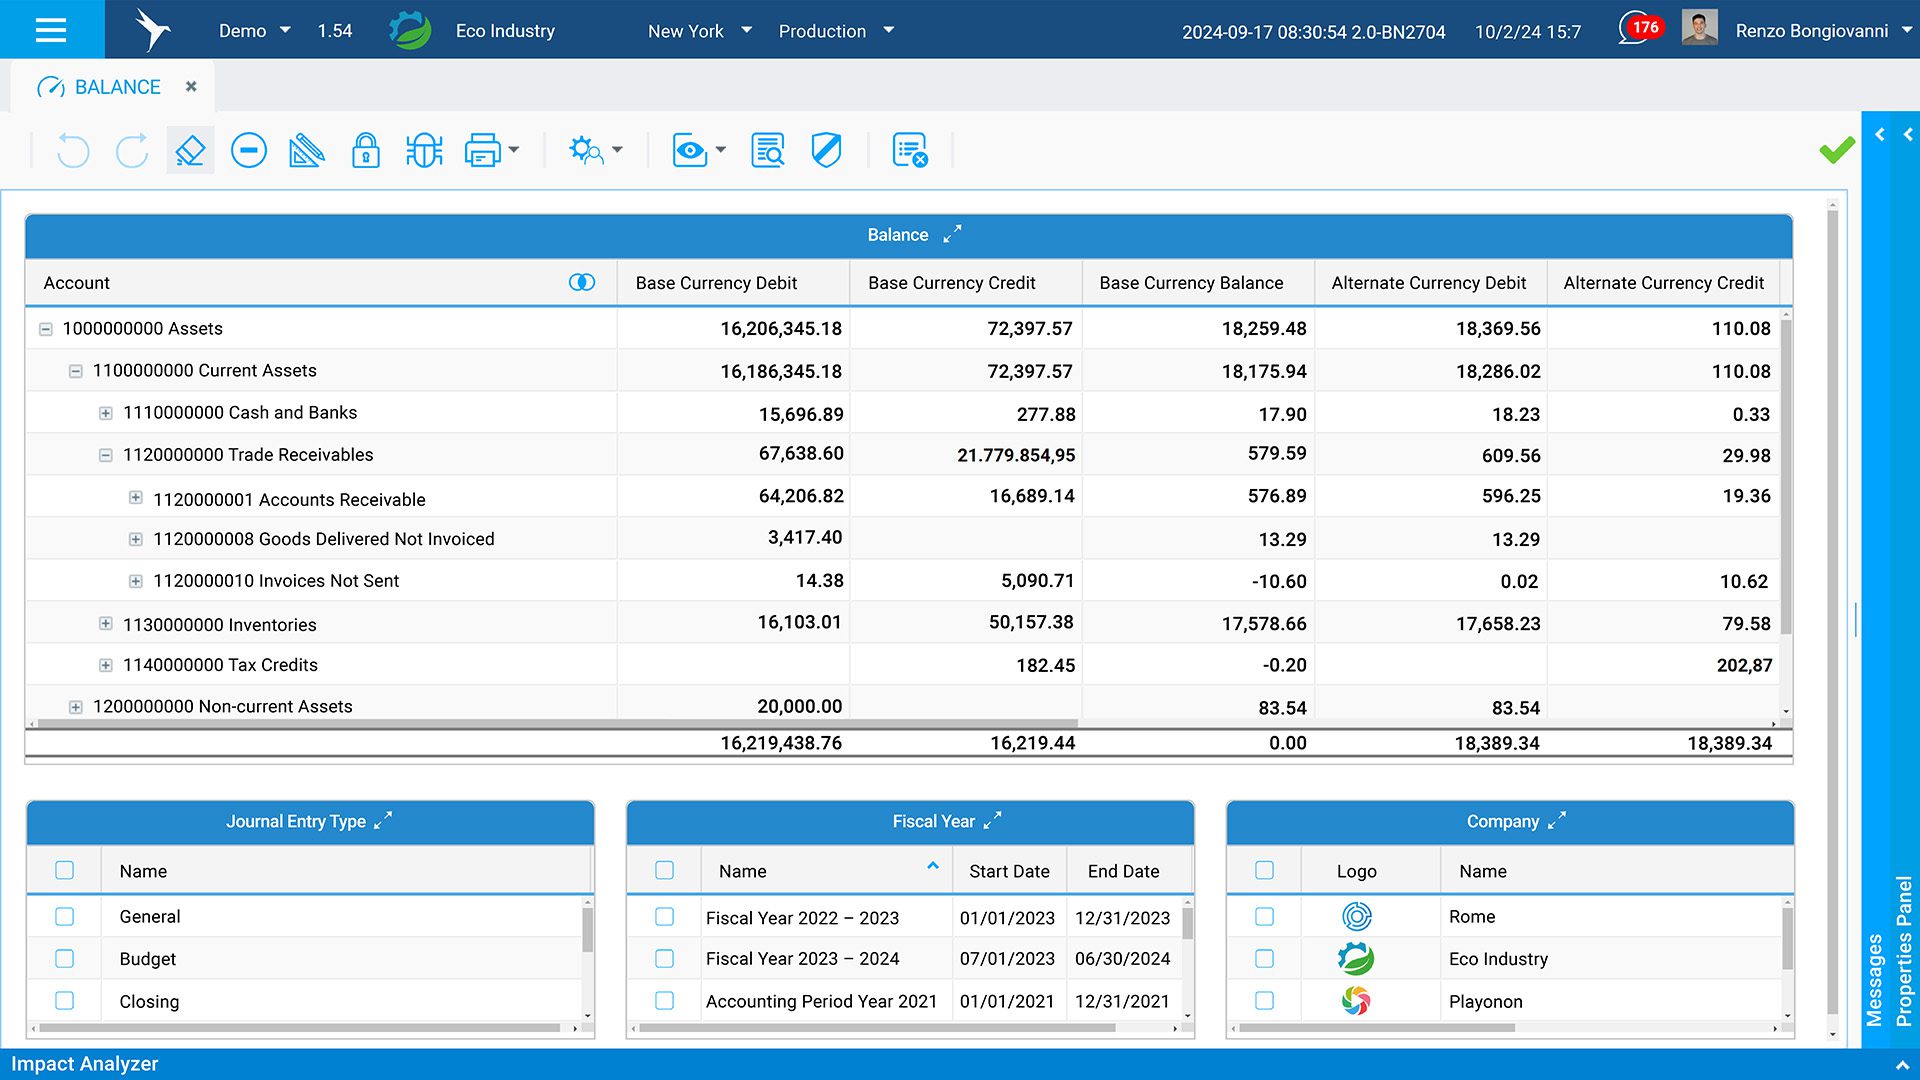Click the document search preview icon
The width and height of the screenshot is (1920, 1080).
click(x=767, y=151)
